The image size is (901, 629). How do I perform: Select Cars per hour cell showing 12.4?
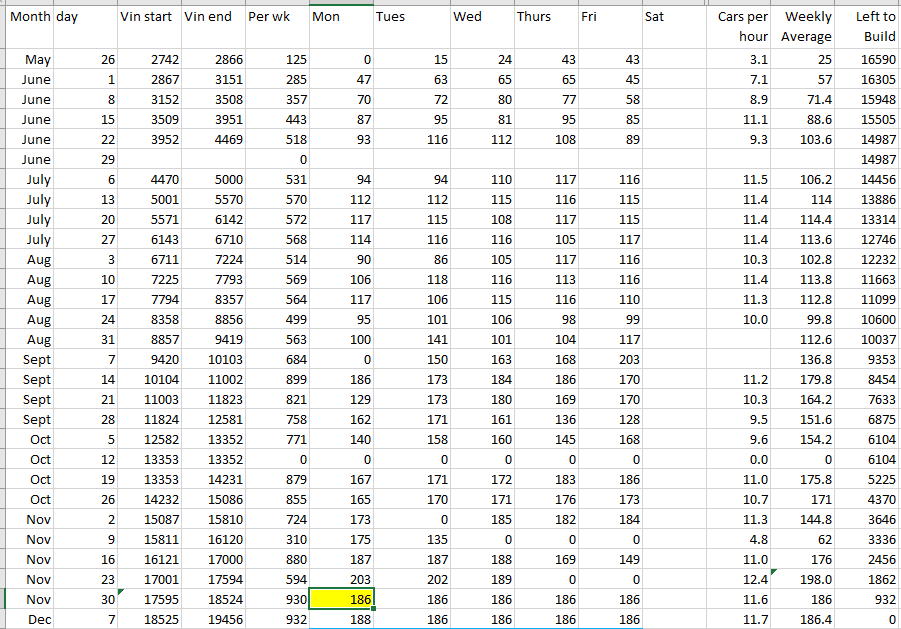pos(742,579)
